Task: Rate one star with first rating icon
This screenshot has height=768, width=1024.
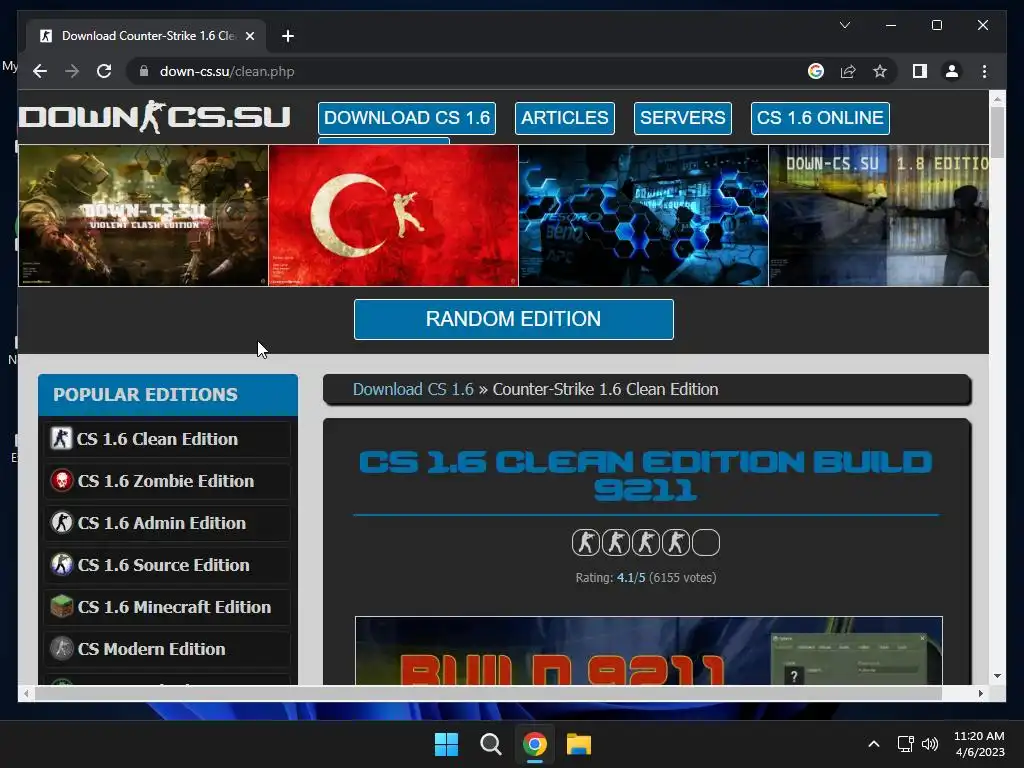Action: click(x=585, y=543)
